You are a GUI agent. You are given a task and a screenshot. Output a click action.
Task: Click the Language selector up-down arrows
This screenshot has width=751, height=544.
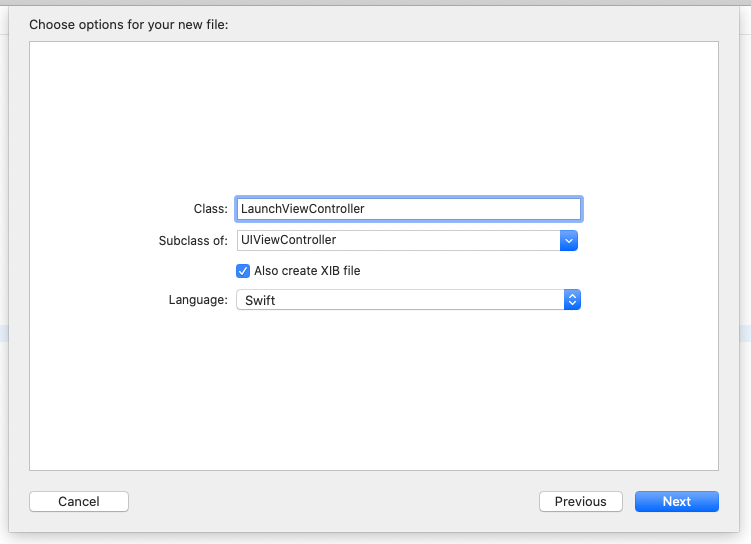[572, 300]
